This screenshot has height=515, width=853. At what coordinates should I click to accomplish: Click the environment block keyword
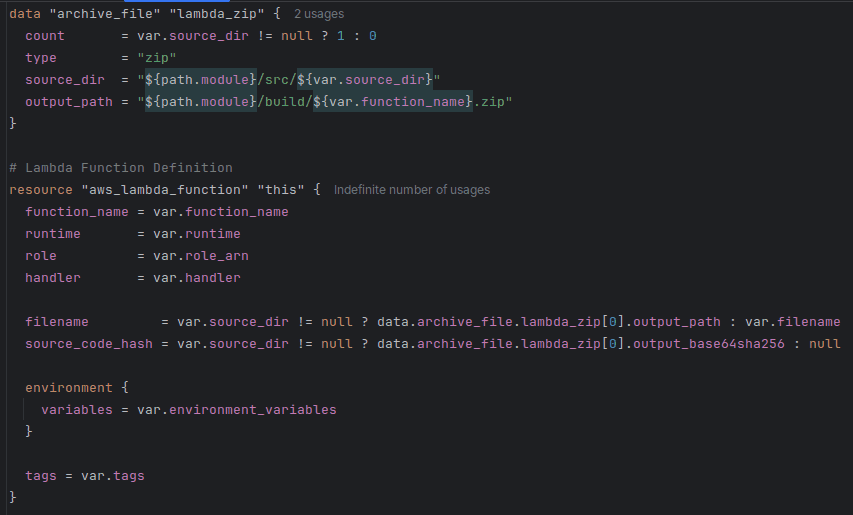(69, 387)
